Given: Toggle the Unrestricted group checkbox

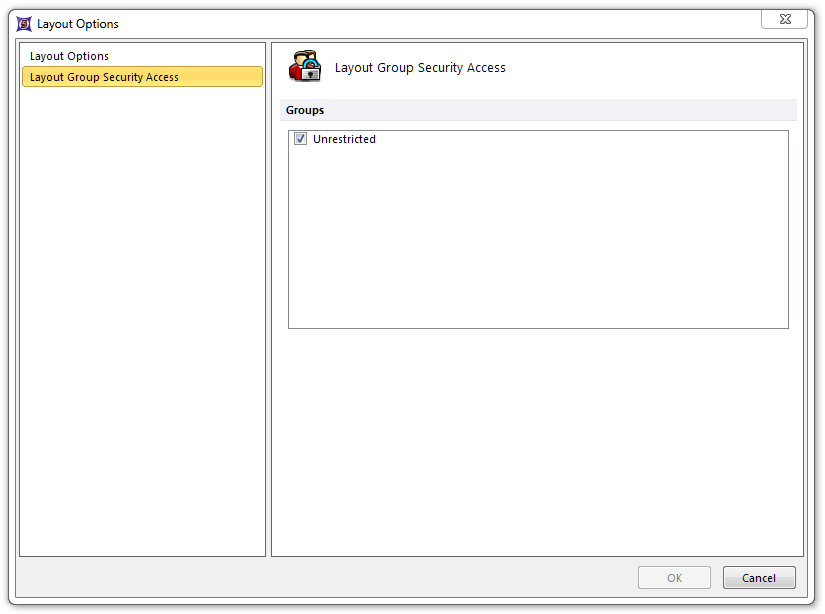Looking at the screenshot, I should [x=300, y=139].
